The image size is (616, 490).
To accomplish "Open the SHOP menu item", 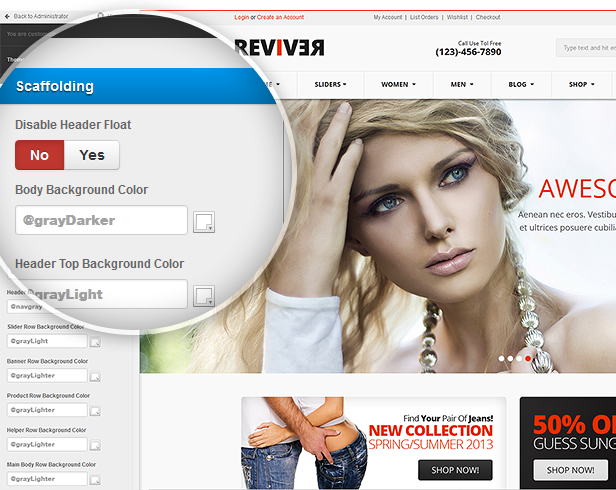I will click(581, 85).
